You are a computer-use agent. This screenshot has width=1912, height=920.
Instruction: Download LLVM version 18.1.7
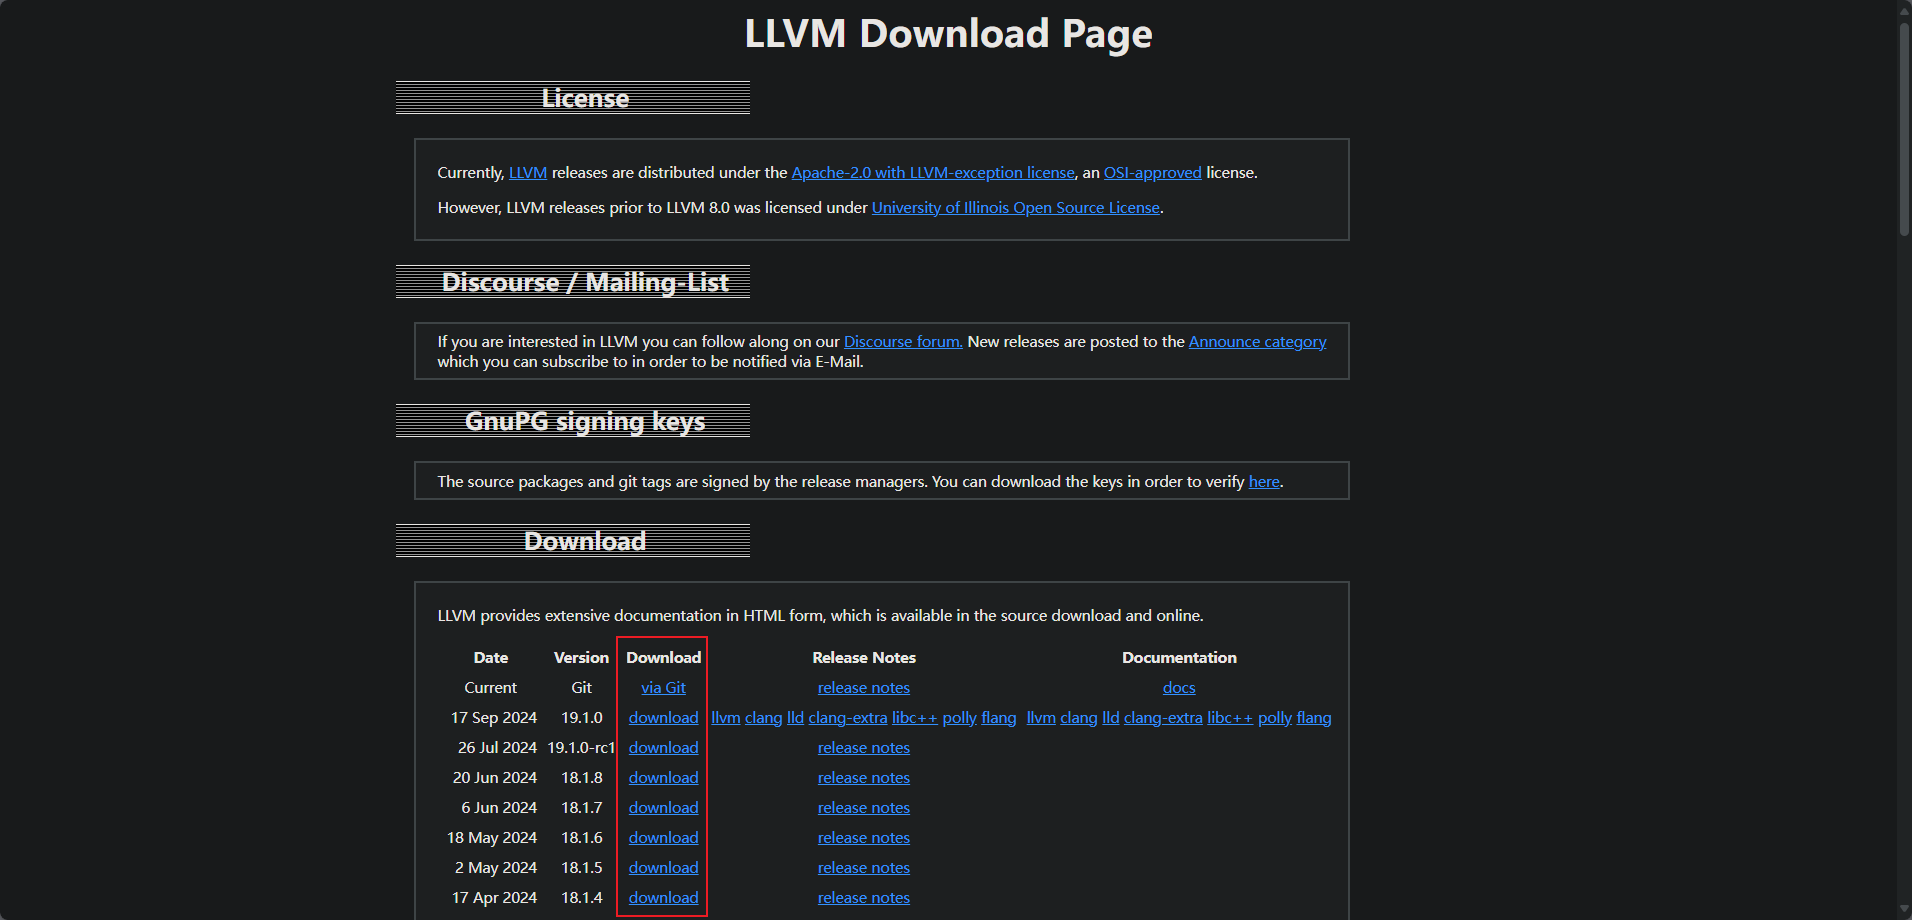663,808
